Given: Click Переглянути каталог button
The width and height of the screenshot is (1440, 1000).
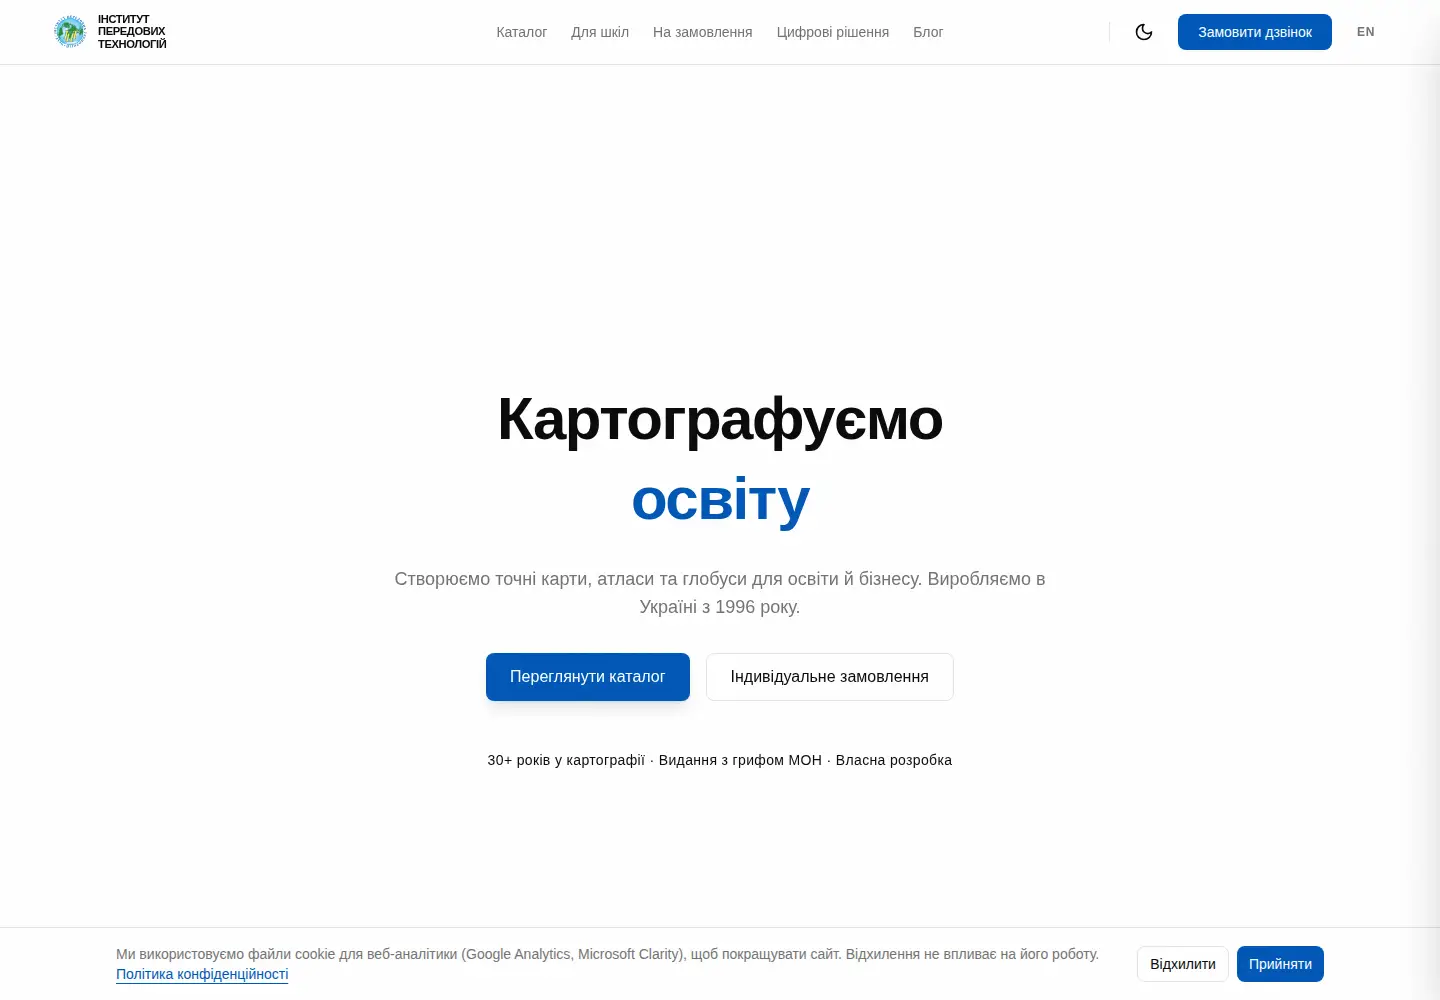Looking at the screenshot, I should 588,677.
